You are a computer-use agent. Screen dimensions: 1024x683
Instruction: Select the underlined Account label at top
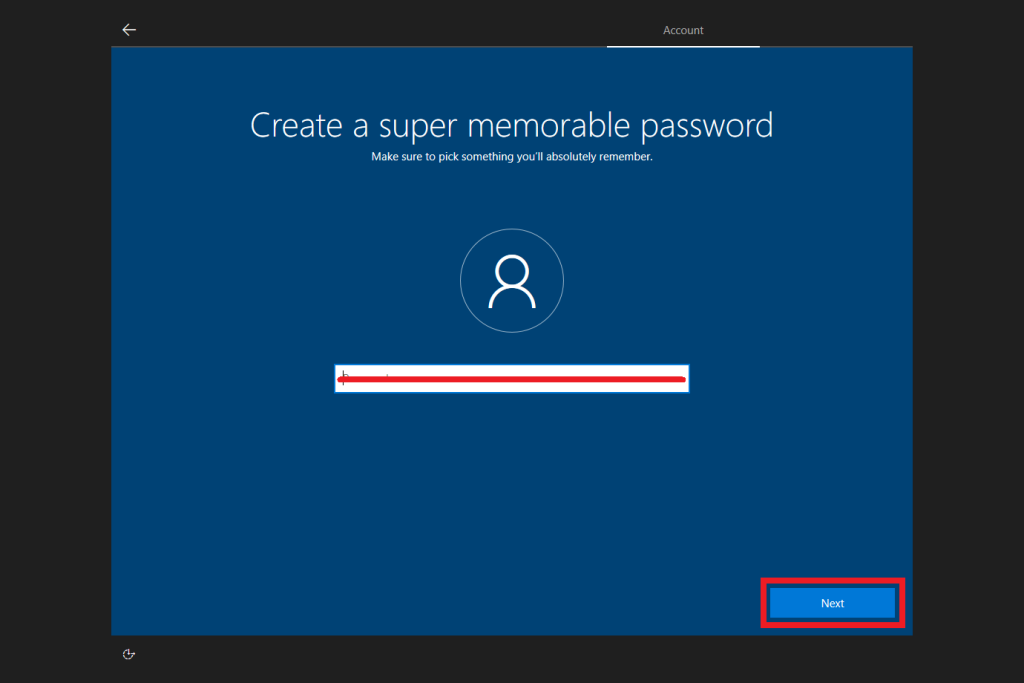pyautogui.click(x=683, y=31)
